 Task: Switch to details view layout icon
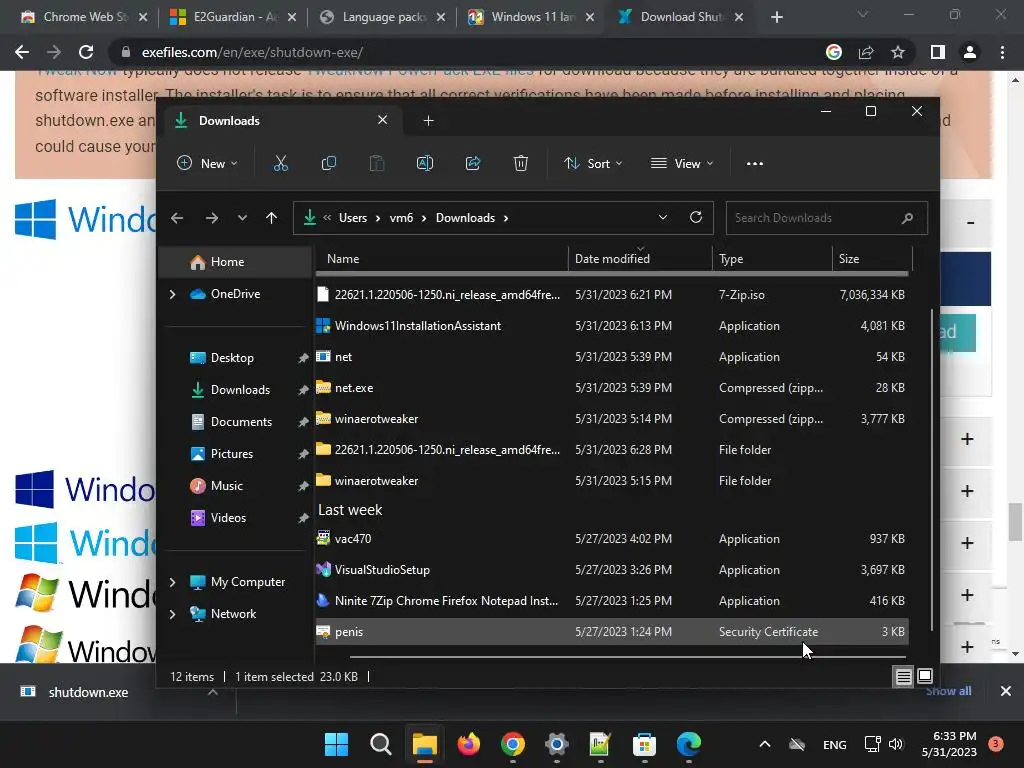(903, 677)
